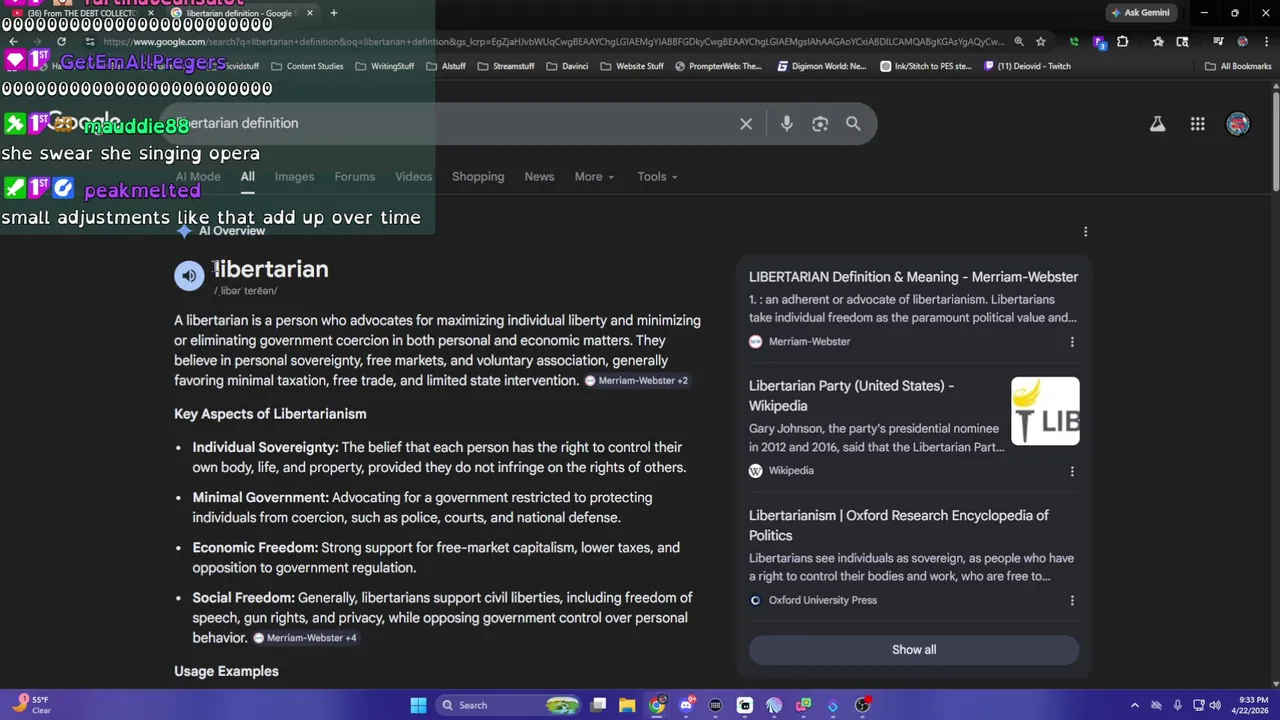Open OBS Studio from the taskbar
Viewport: 1280px width, 720px height.
tap(863, 706)
